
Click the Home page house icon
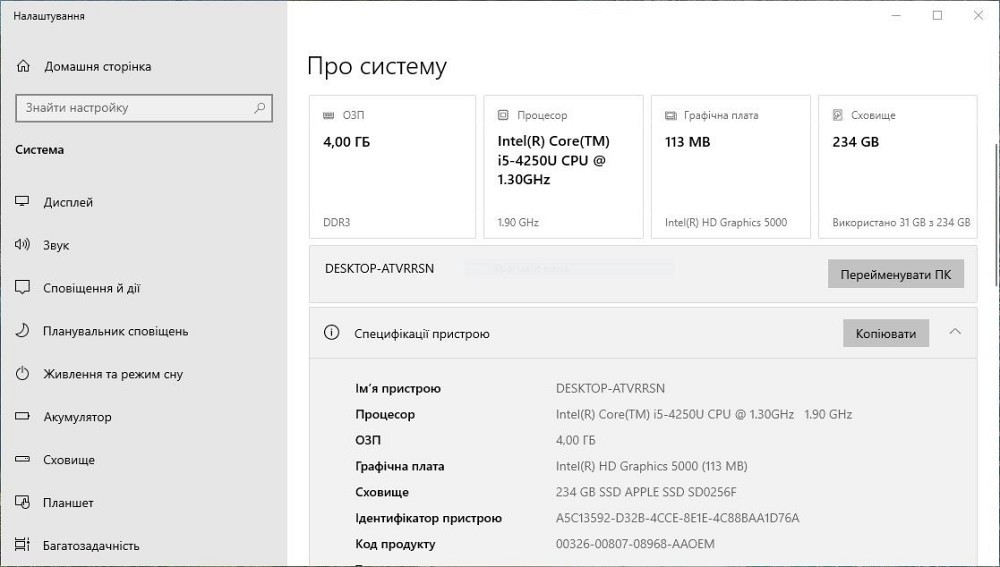23,66
